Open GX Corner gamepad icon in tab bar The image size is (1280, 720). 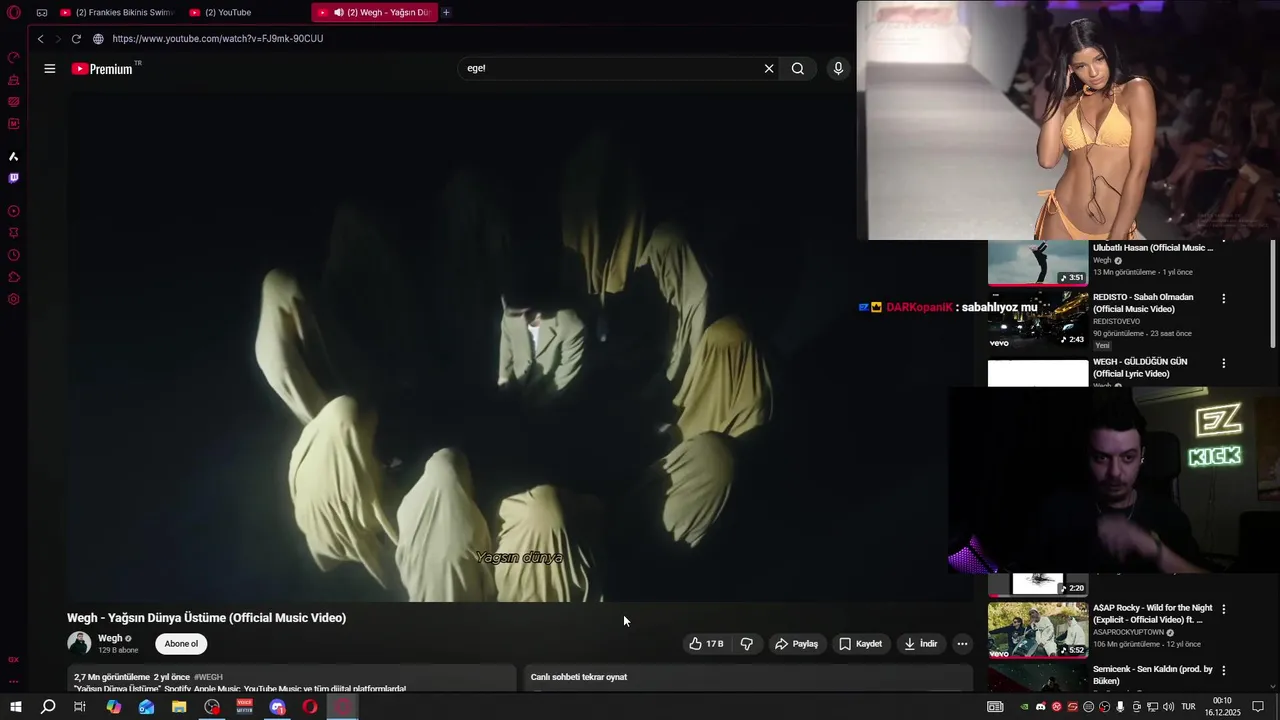42,13
